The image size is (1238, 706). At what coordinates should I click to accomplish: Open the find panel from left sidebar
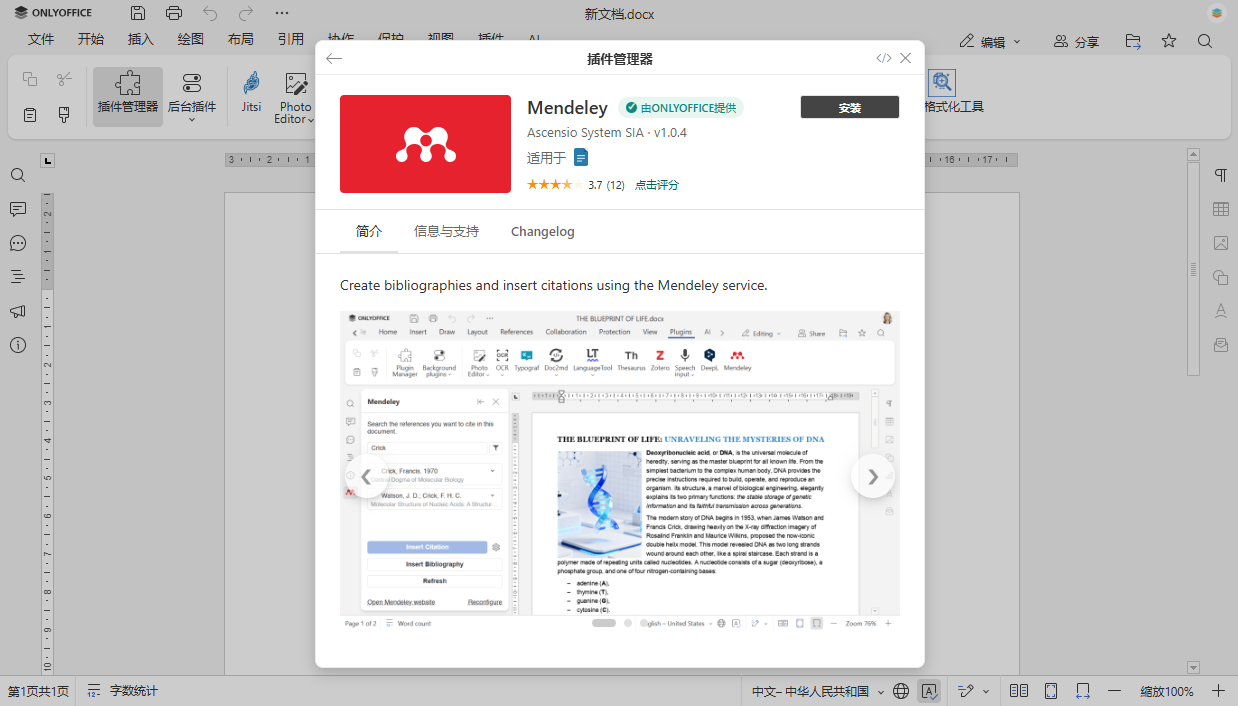[x=18, y=175]
